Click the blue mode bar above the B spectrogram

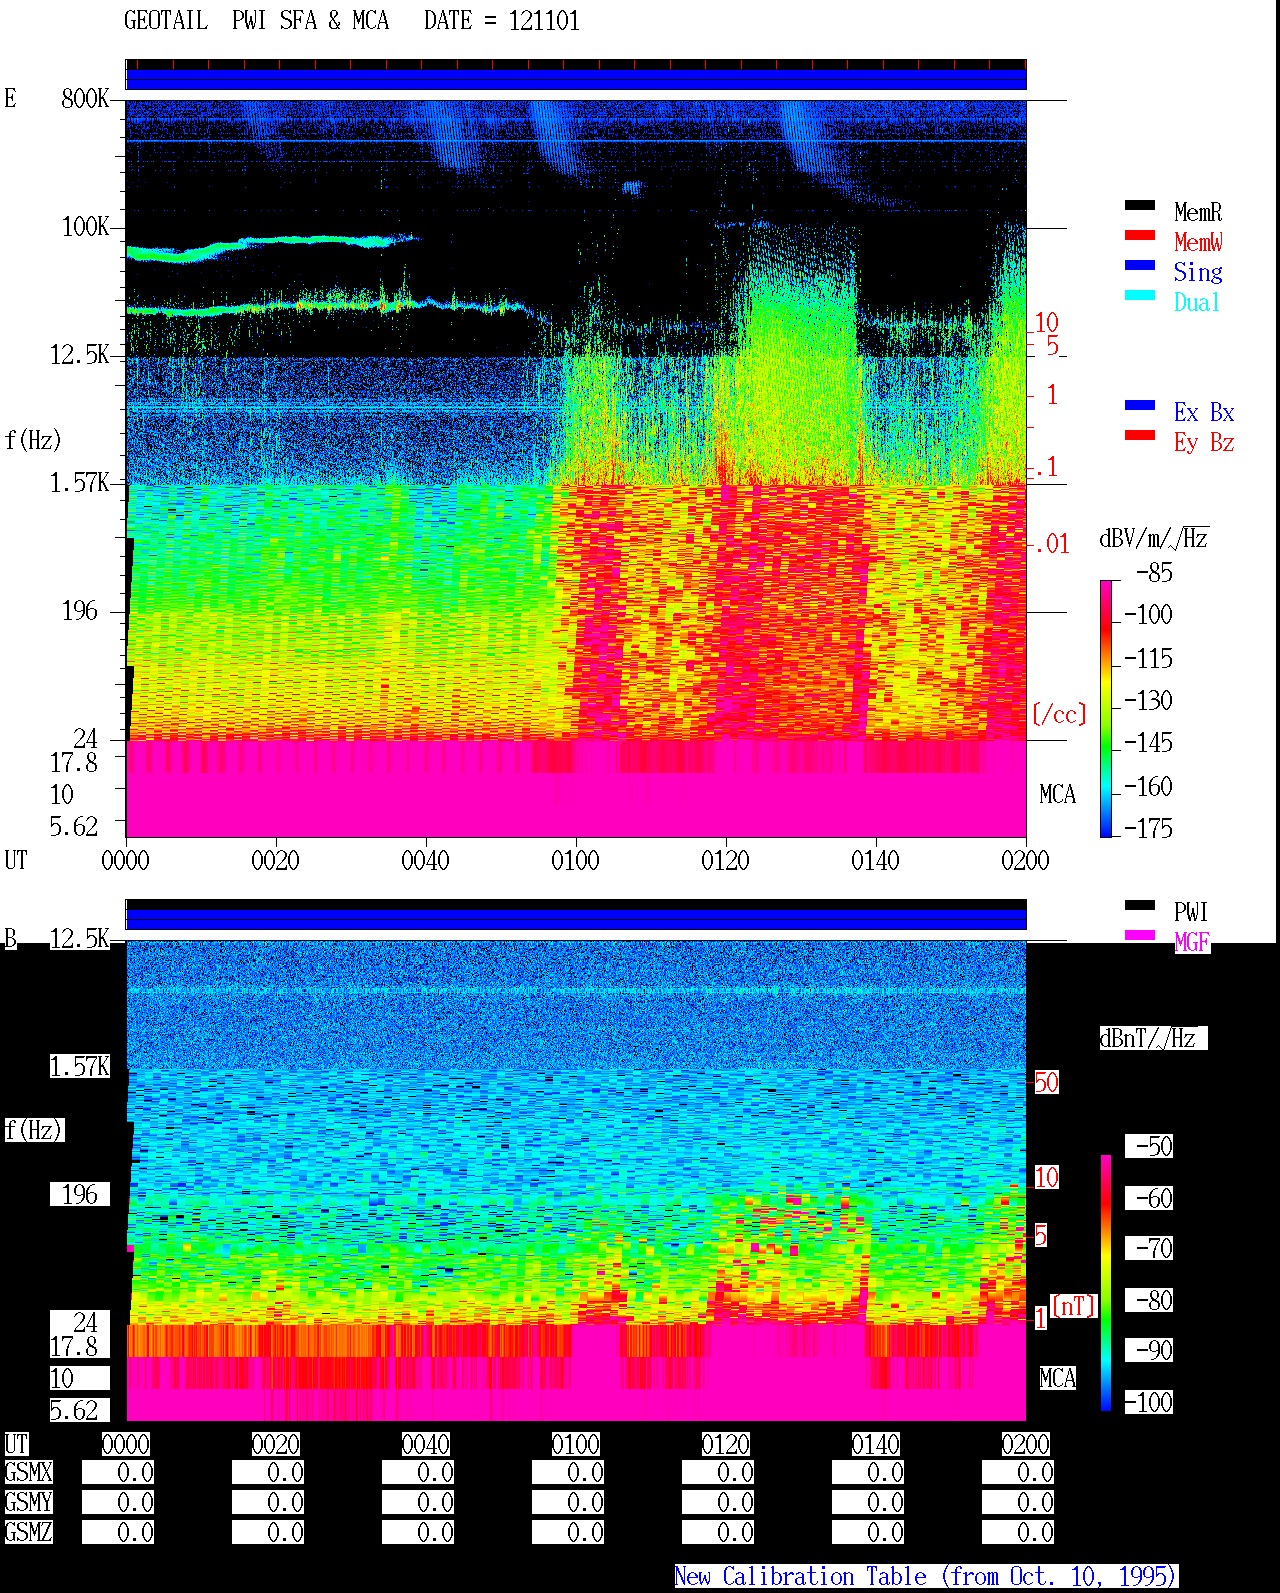point(576,918)
